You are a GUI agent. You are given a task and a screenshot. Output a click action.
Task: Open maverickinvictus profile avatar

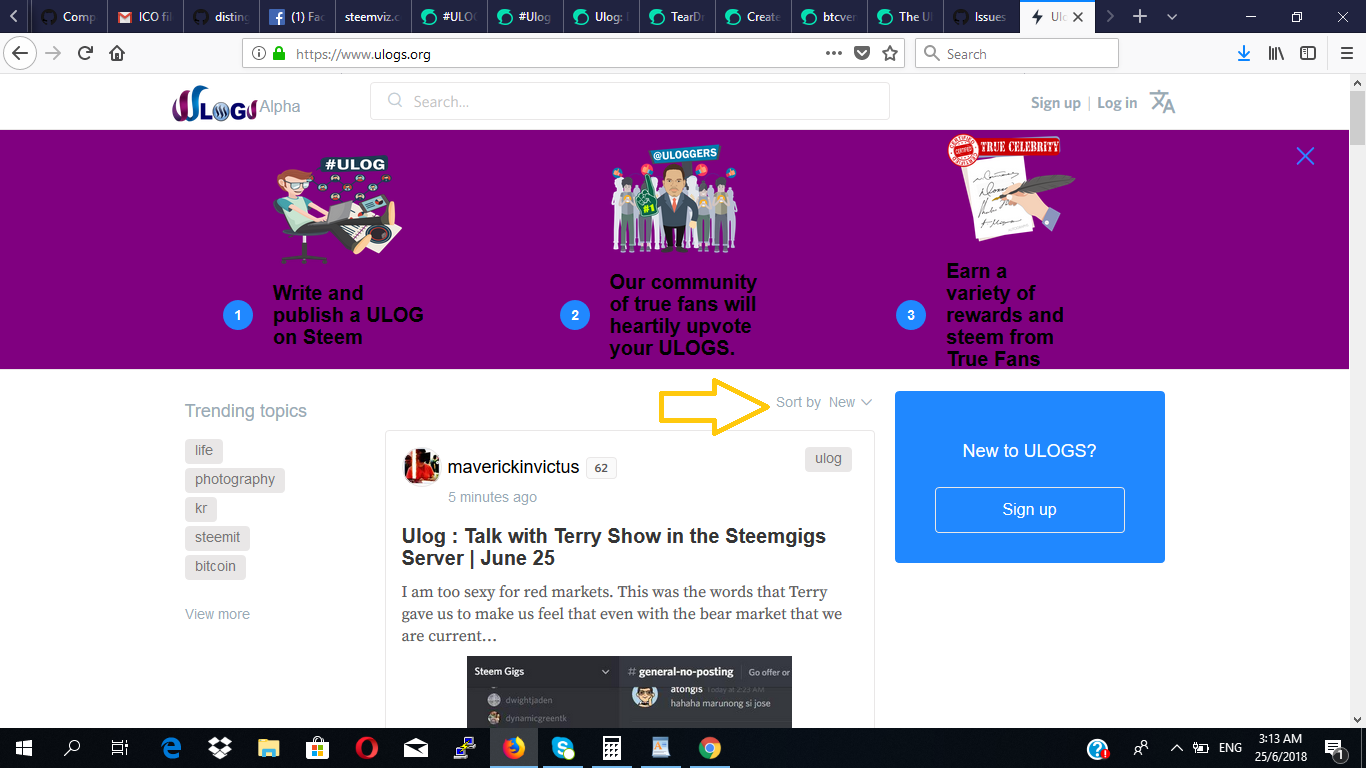click(422, 467)
